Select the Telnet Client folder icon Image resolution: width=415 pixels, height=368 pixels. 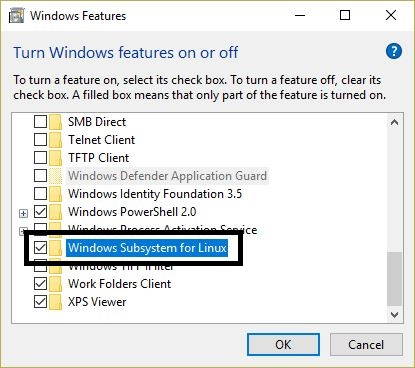click(55, 140)
